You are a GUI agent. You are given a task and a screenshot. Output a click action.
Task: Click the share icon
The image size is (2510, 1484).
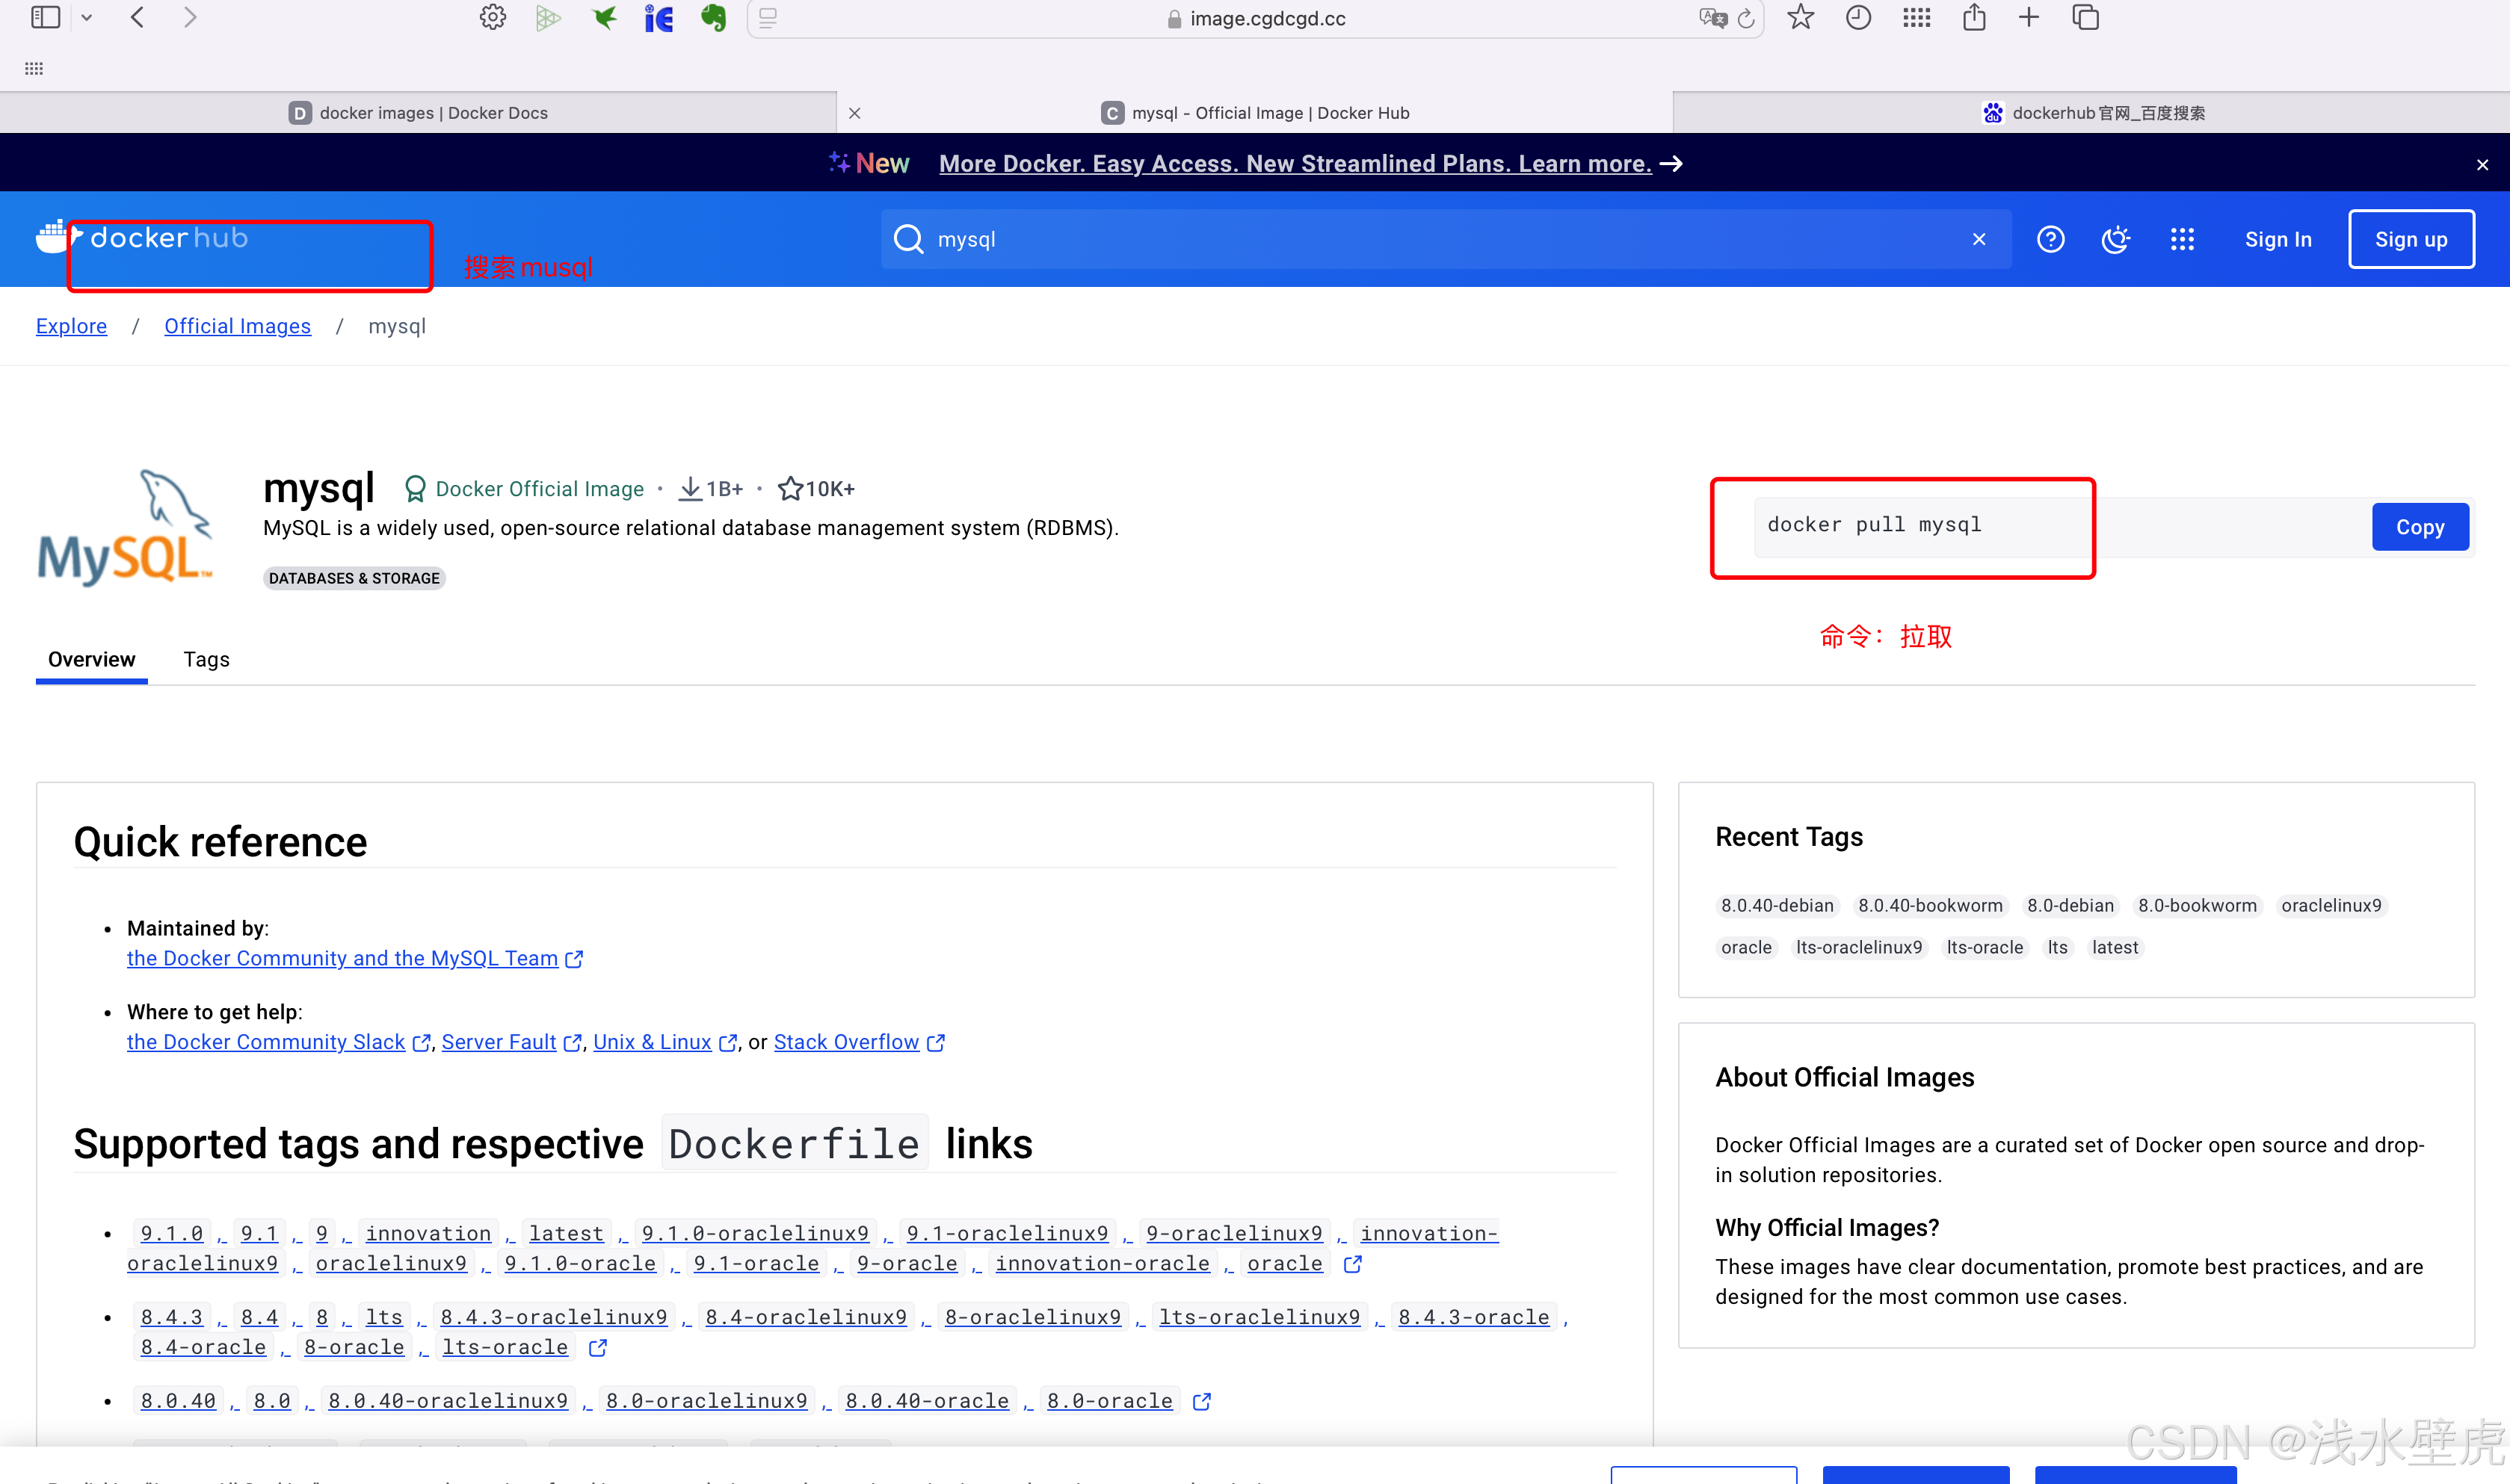click(x=1974, y=17)
